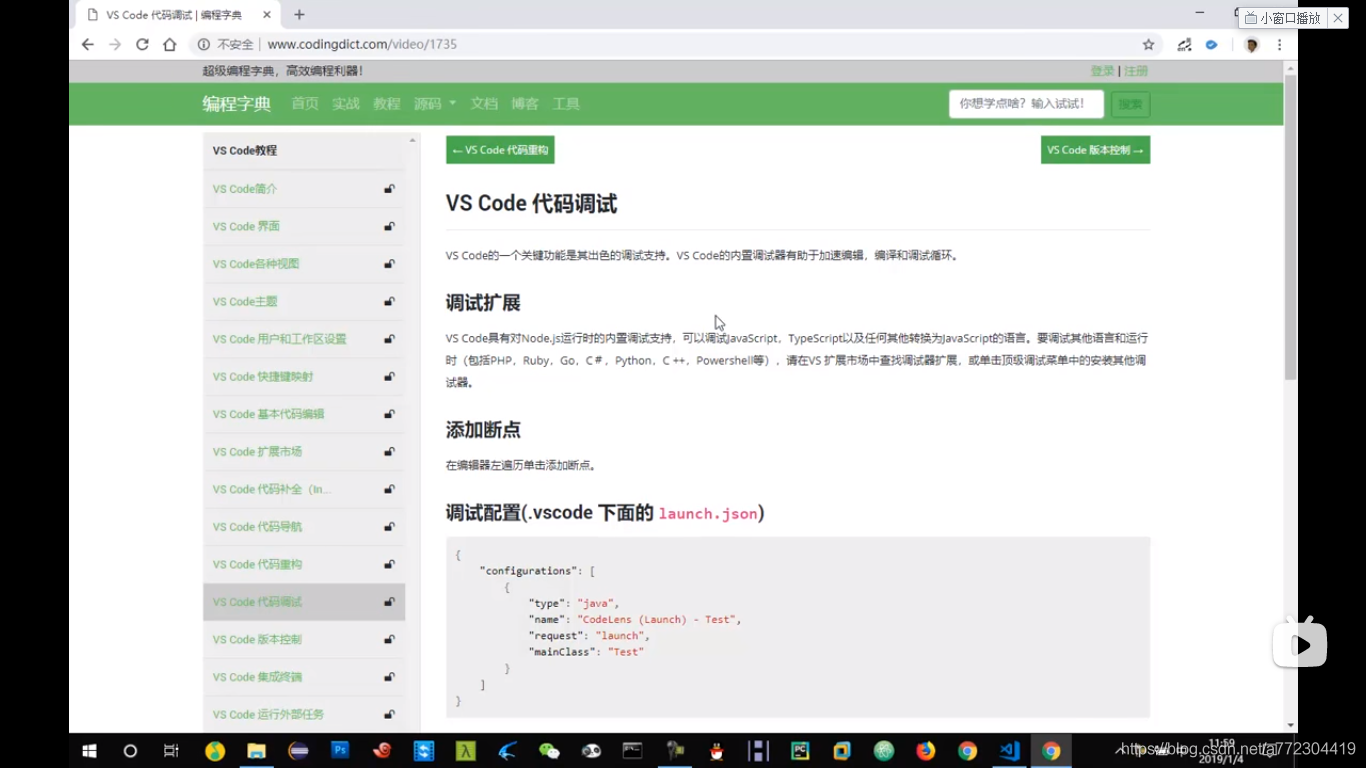Open the terminal icon in taskbar

tap(632, 750)
